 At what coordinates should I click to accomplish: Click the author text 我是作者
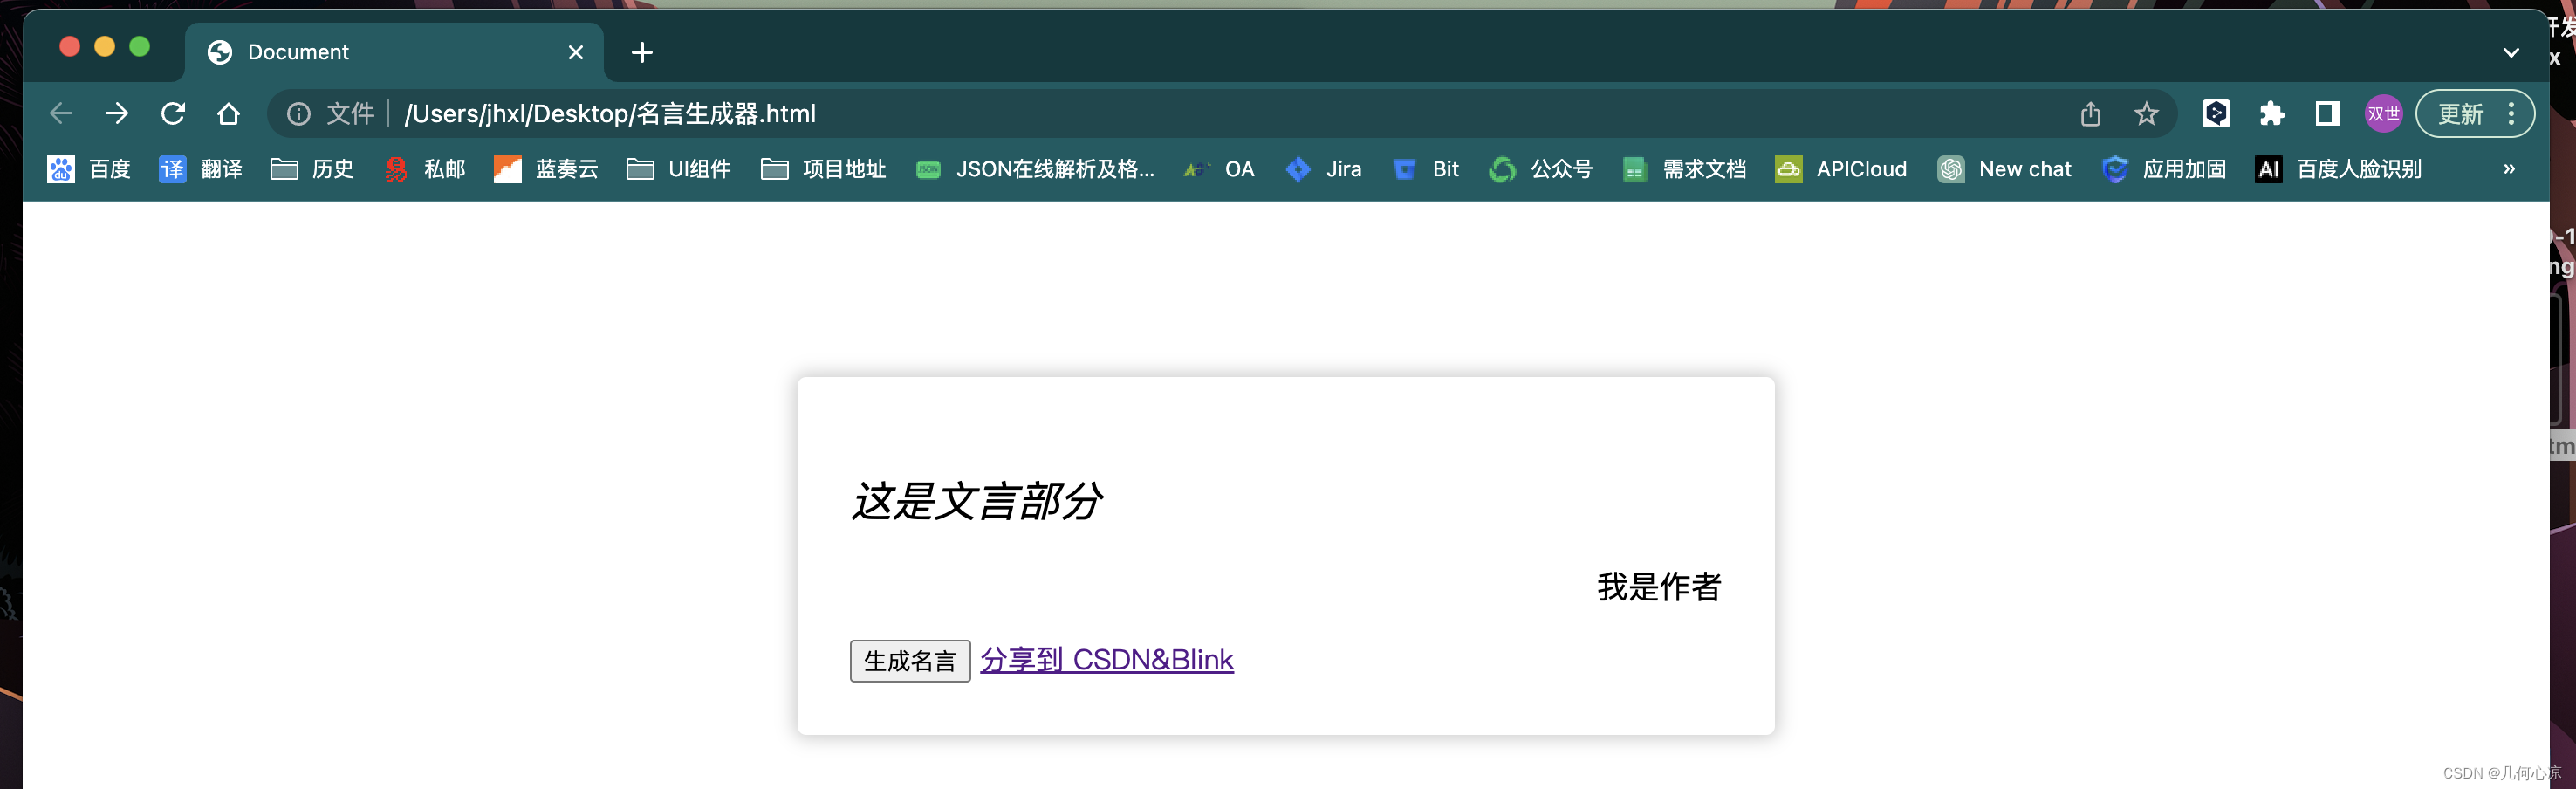tap(1659, 587)
